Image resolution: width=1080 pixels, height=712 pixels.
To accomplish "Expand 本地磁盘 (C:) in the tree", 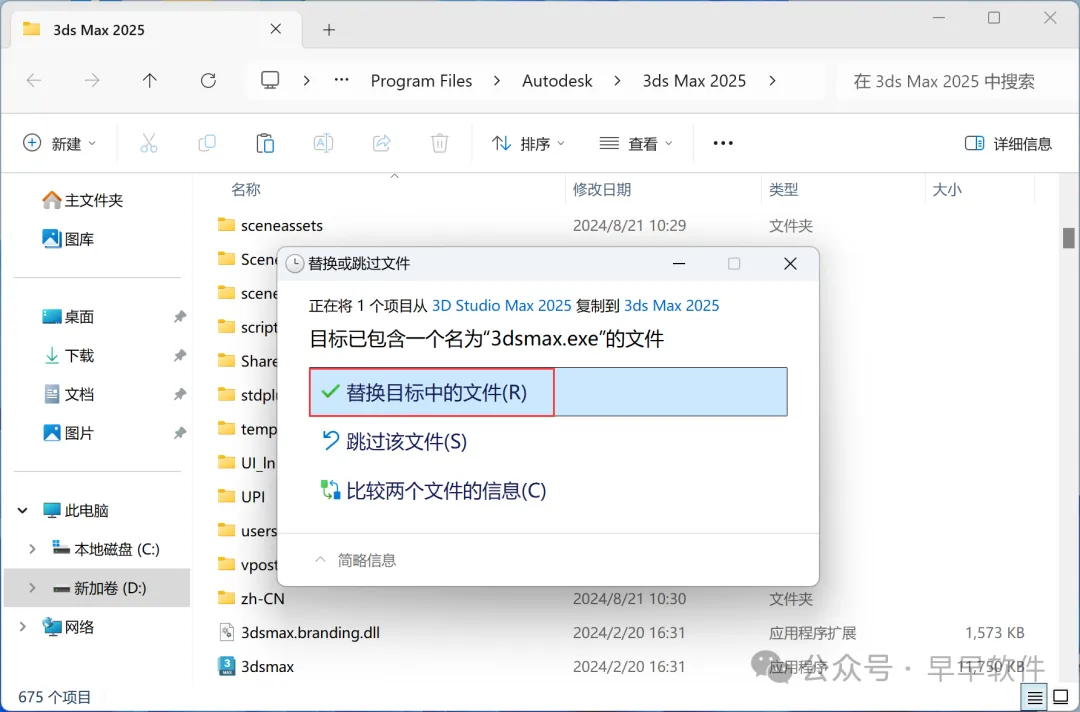I will [x=32, y=549].
